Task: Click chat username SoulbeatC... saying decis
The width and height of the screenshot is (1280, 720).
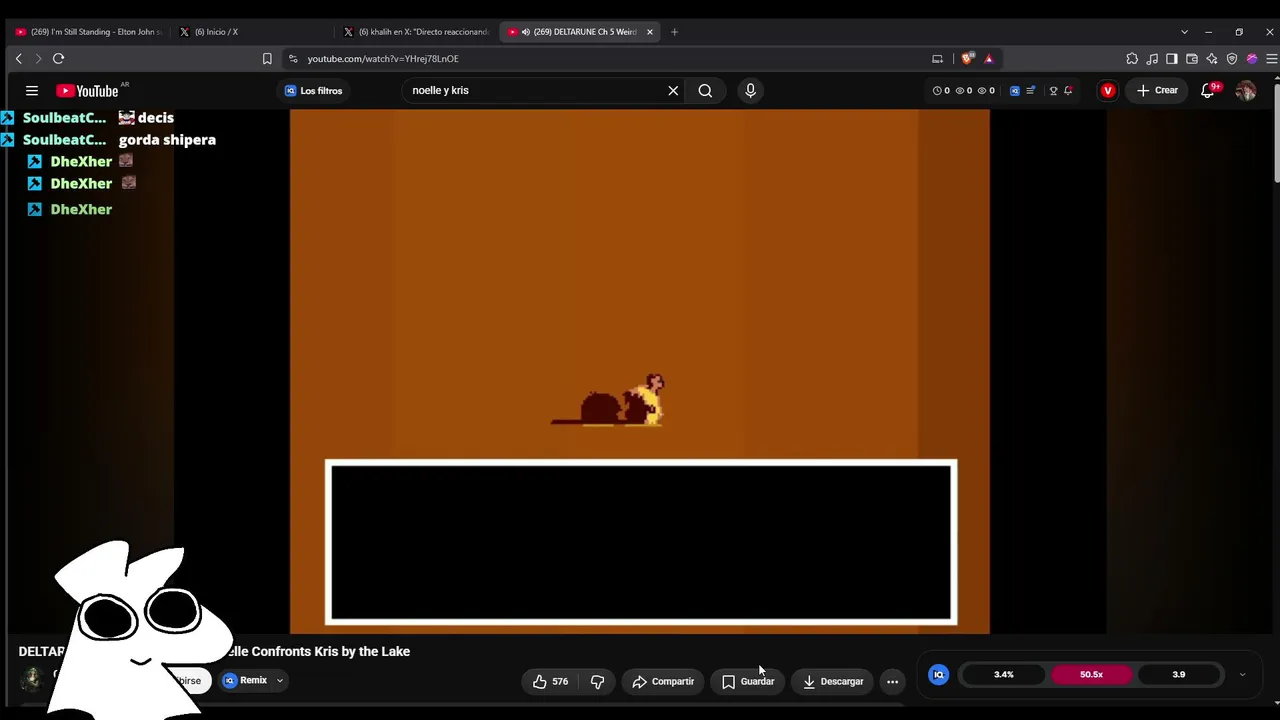Action: [64, 118]
